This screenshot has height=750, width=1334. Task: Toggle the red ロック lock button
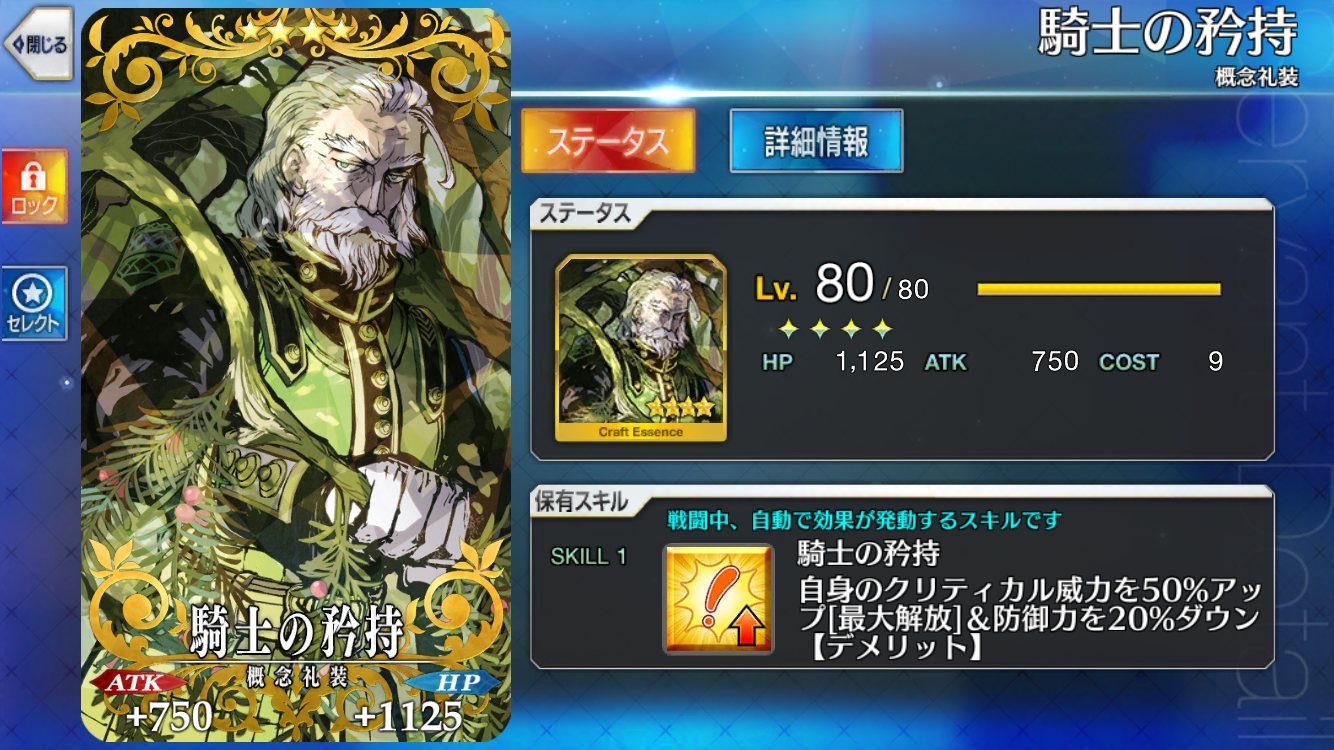[35, 186]
